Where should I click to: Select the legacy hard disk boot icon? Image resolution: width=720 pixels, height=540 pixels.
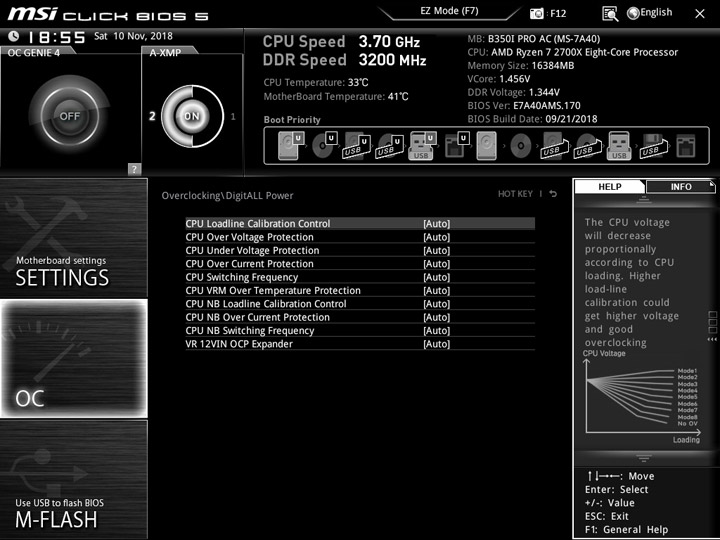486,146
